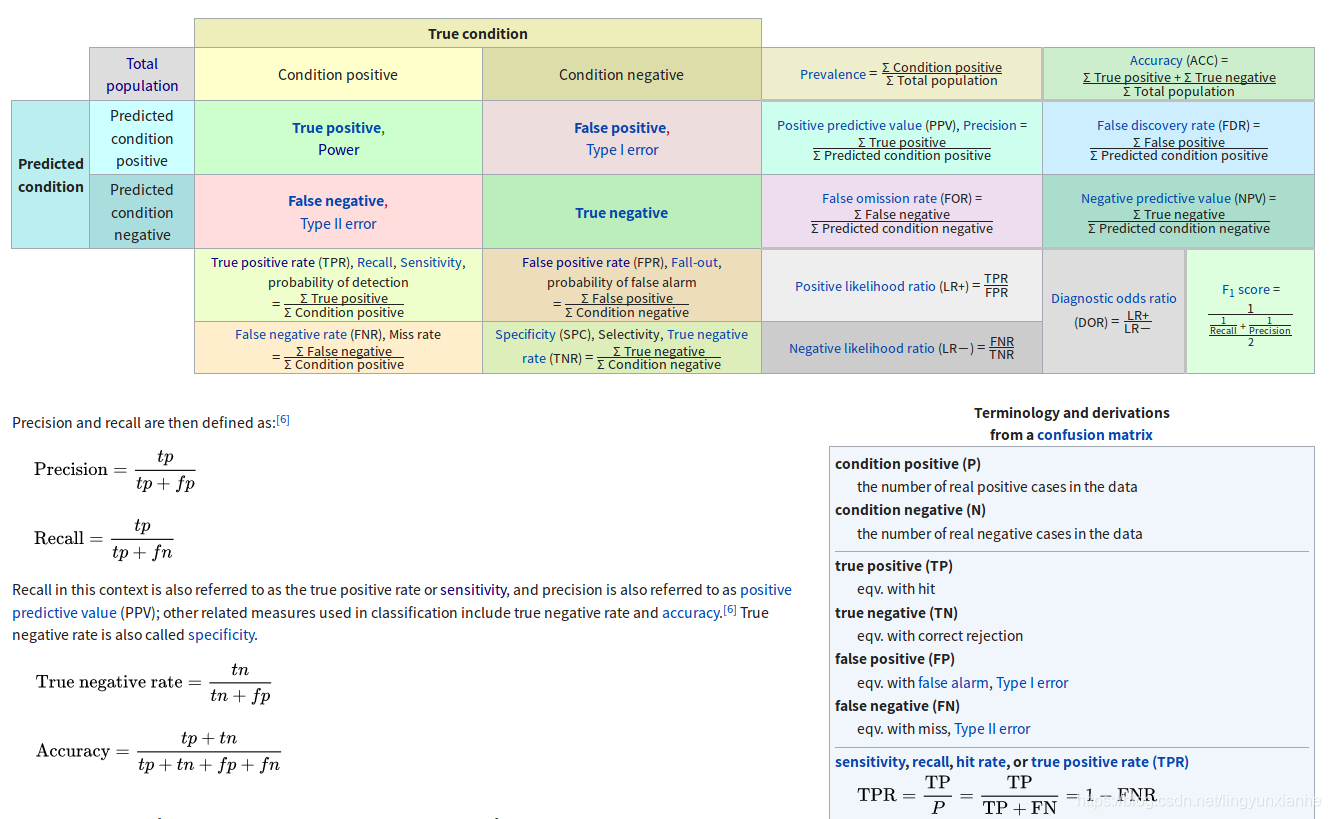
Task: Click the Prevalence link
Action: 833,74
